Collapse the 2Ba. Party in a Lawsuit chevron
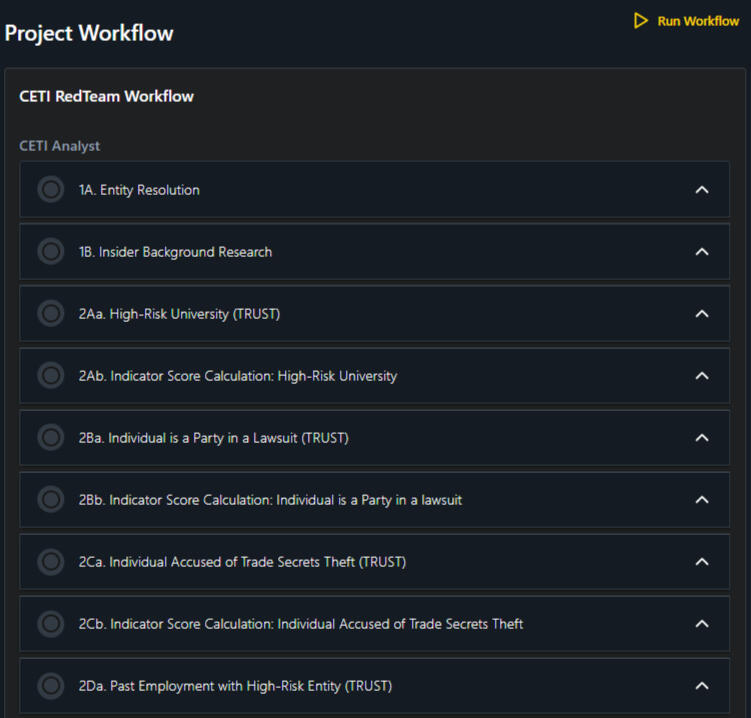Image resolution: width=751 pixels, height=718 pixels. coord(702,438)
